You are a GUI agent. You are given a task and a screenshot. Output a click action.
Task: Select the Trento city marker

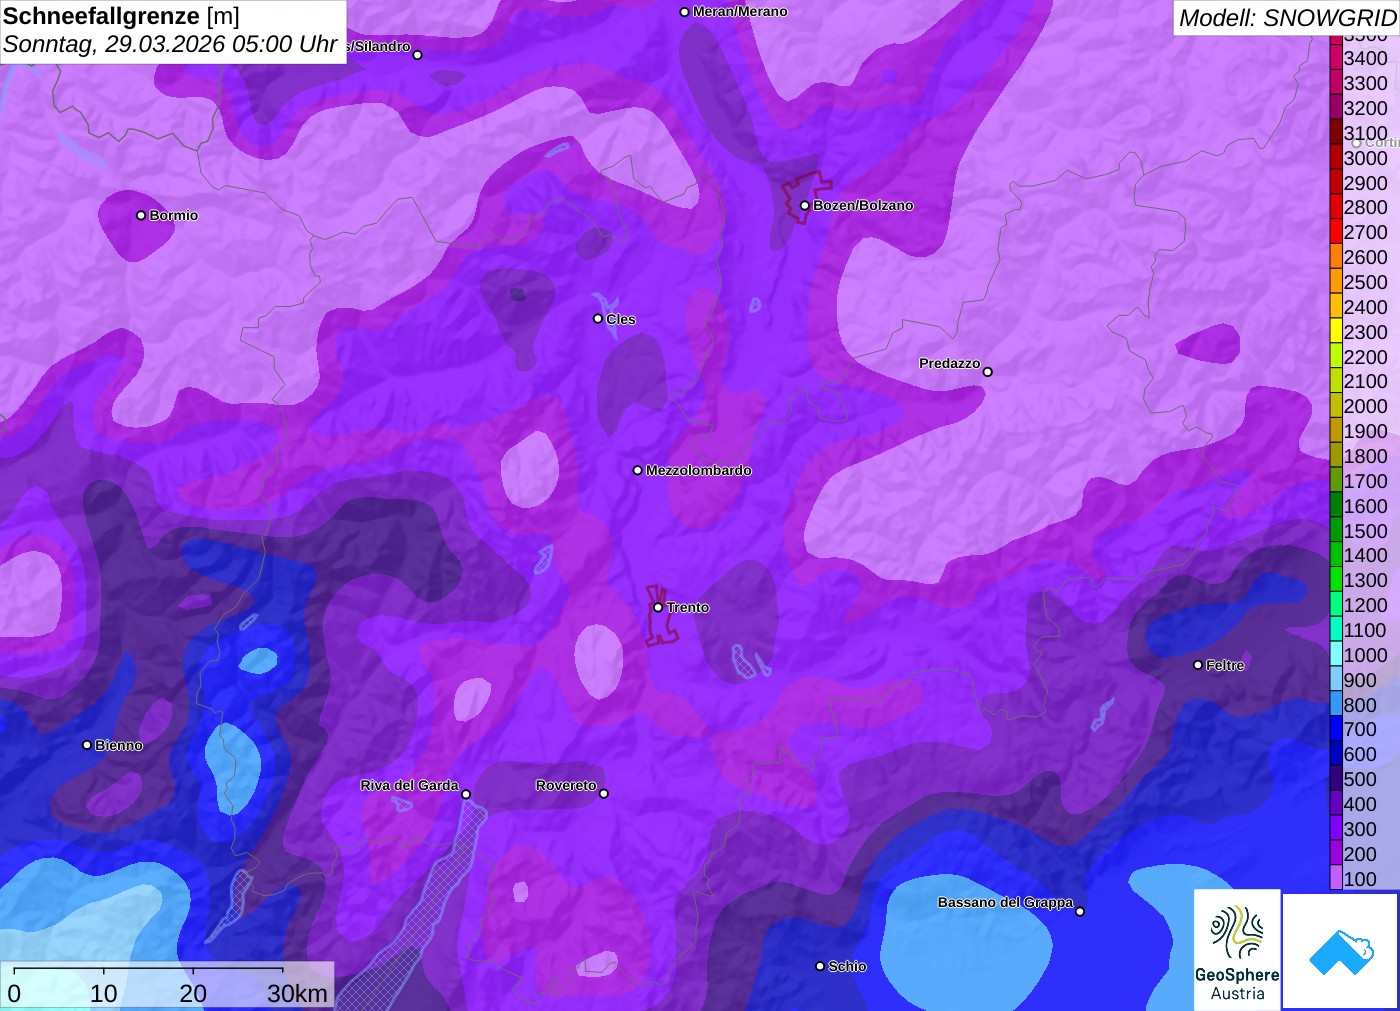[x=658, y=607]
